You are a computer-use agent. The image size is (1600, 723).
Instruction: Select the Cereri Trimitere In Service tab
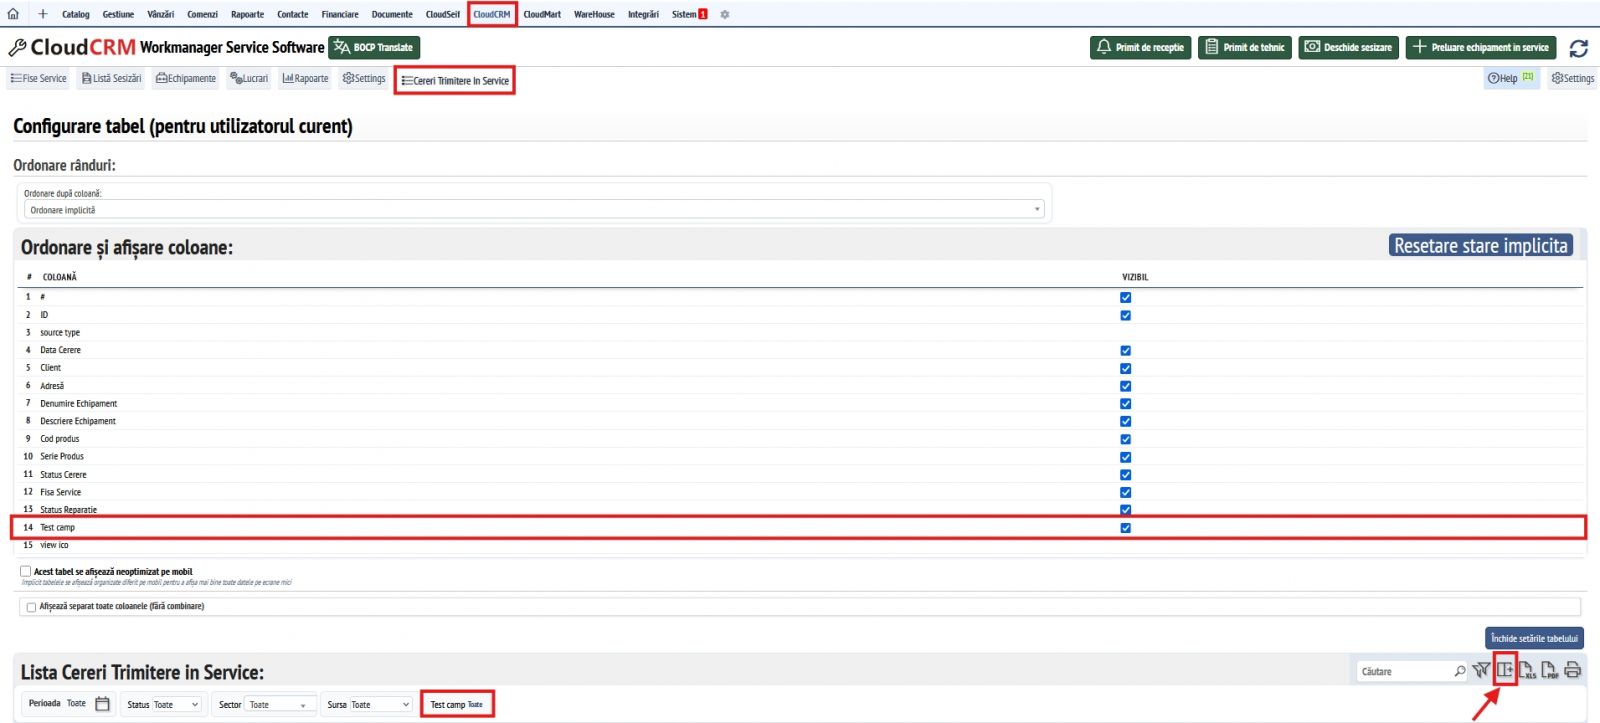455,81
